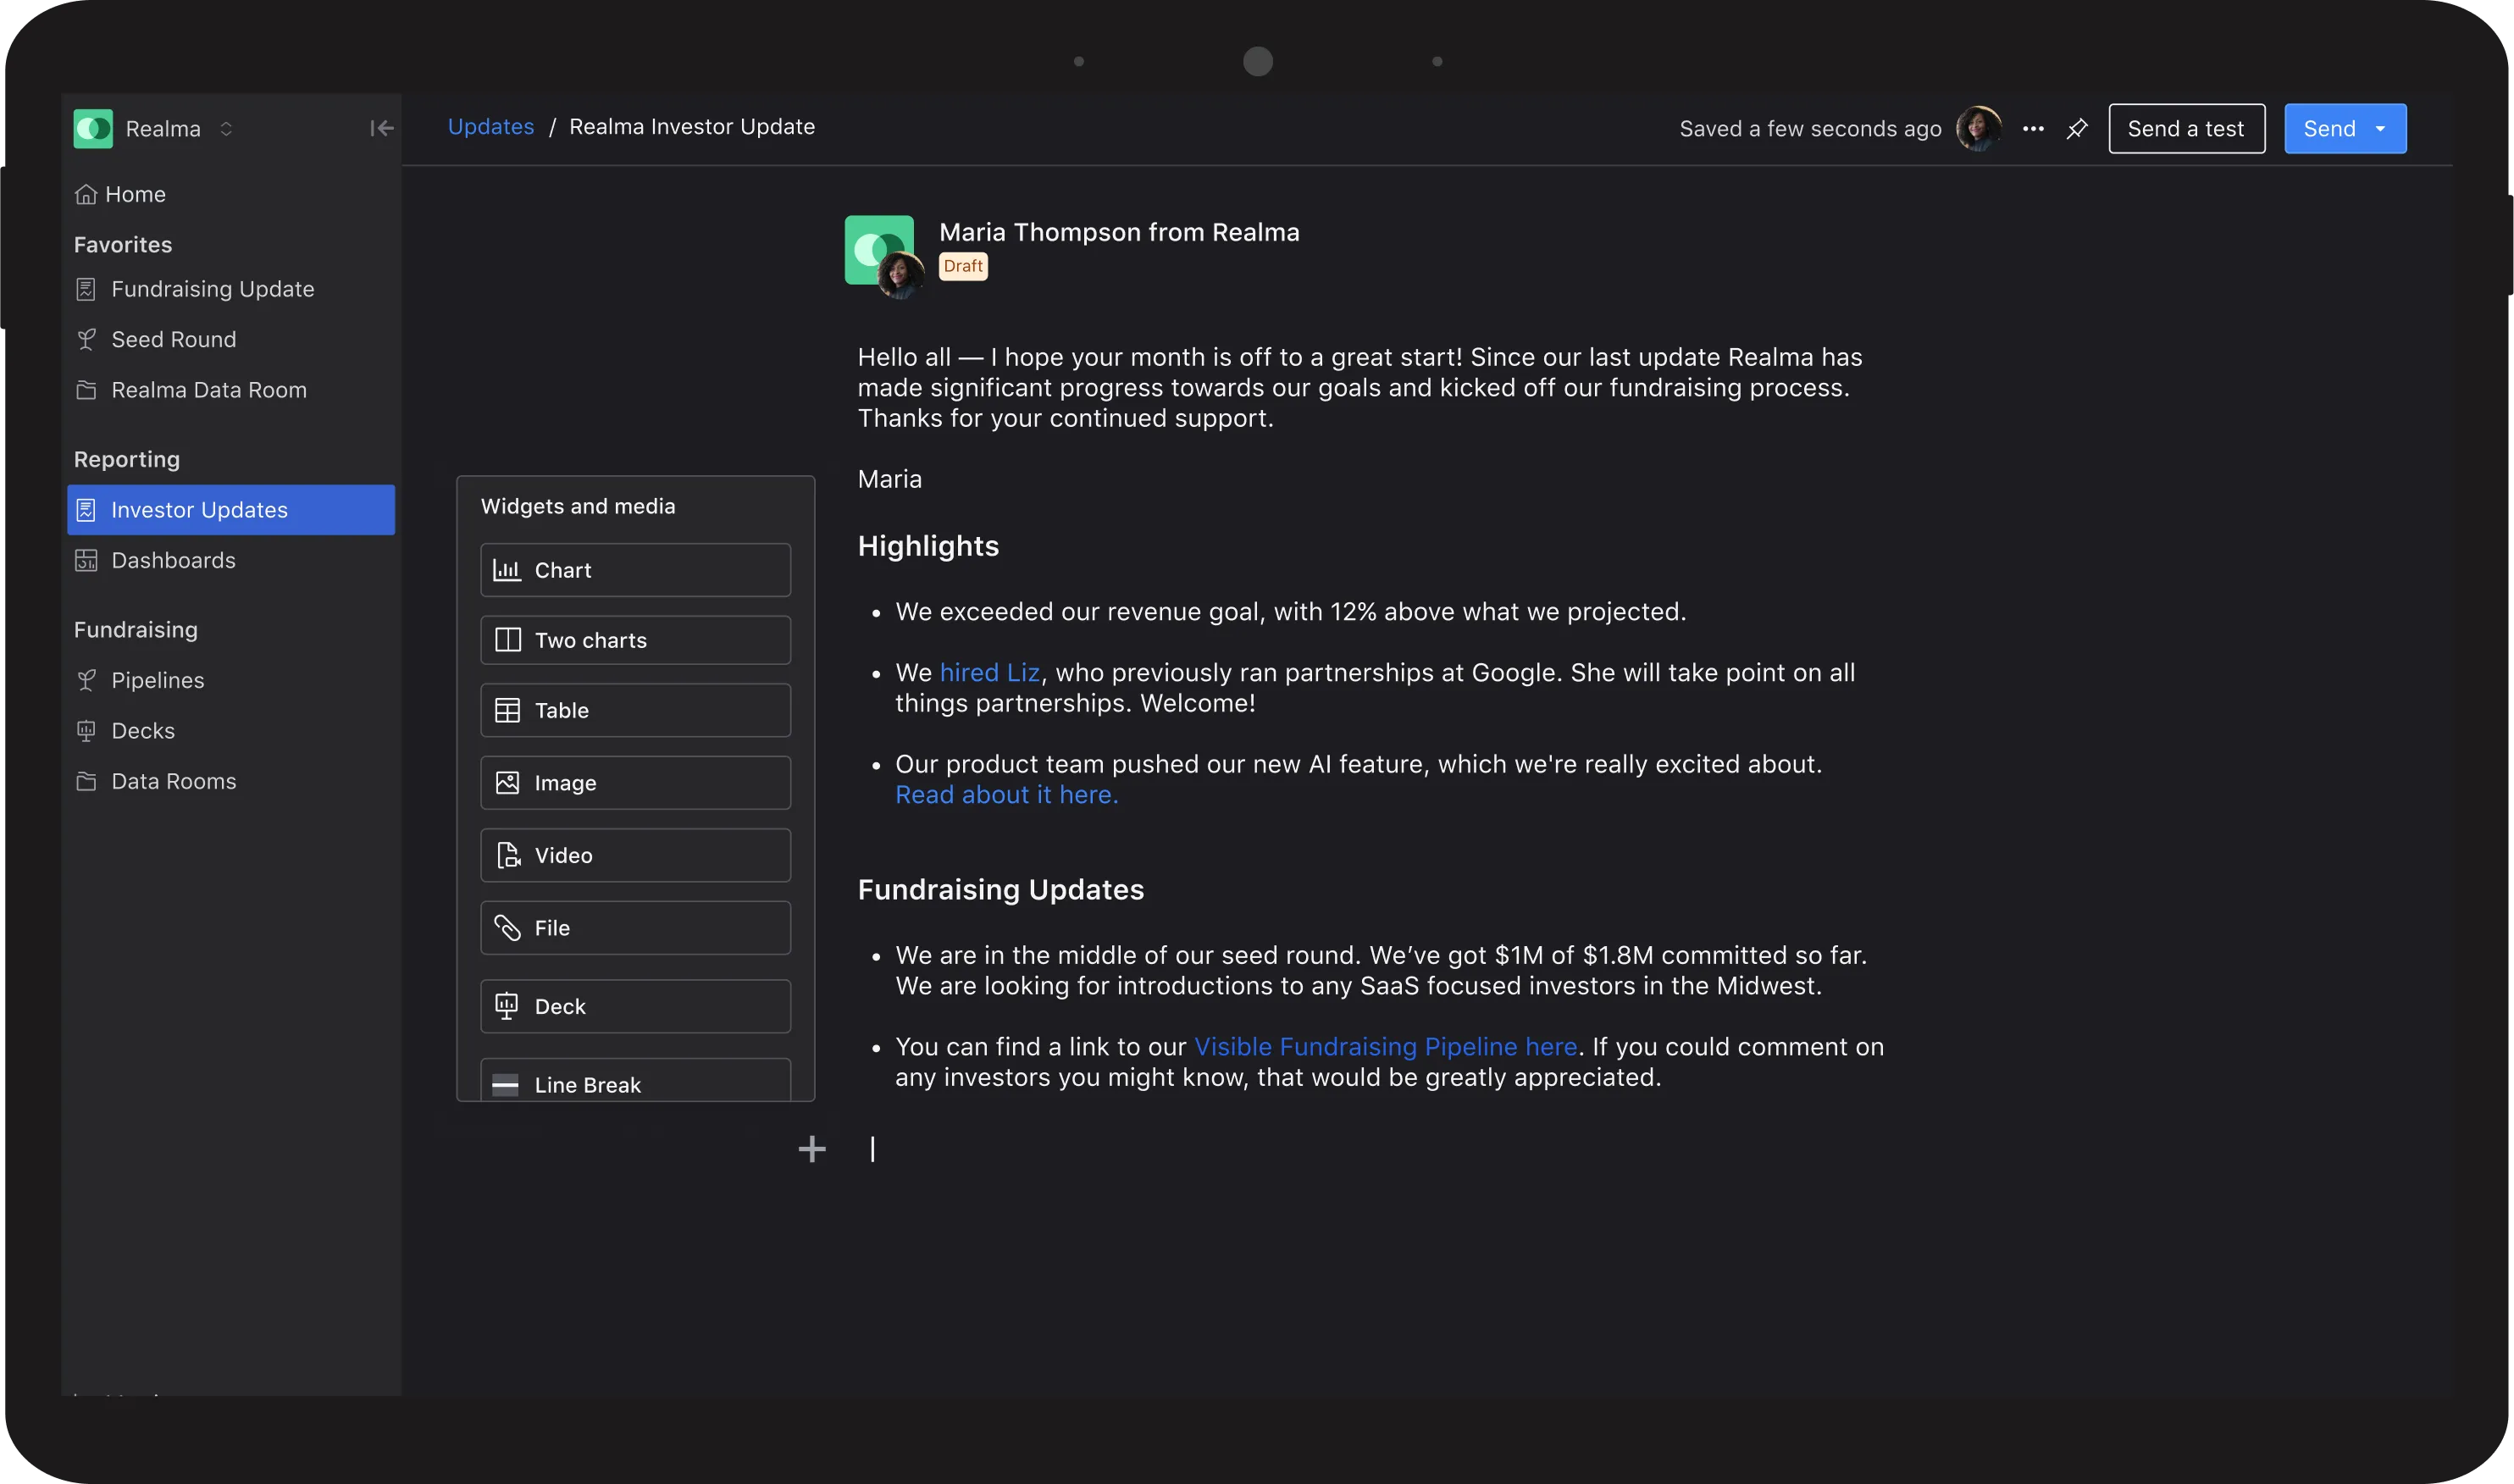Screen dimensions: 2514x1484
Task: Add a Table widget
Action: point(635,710)
